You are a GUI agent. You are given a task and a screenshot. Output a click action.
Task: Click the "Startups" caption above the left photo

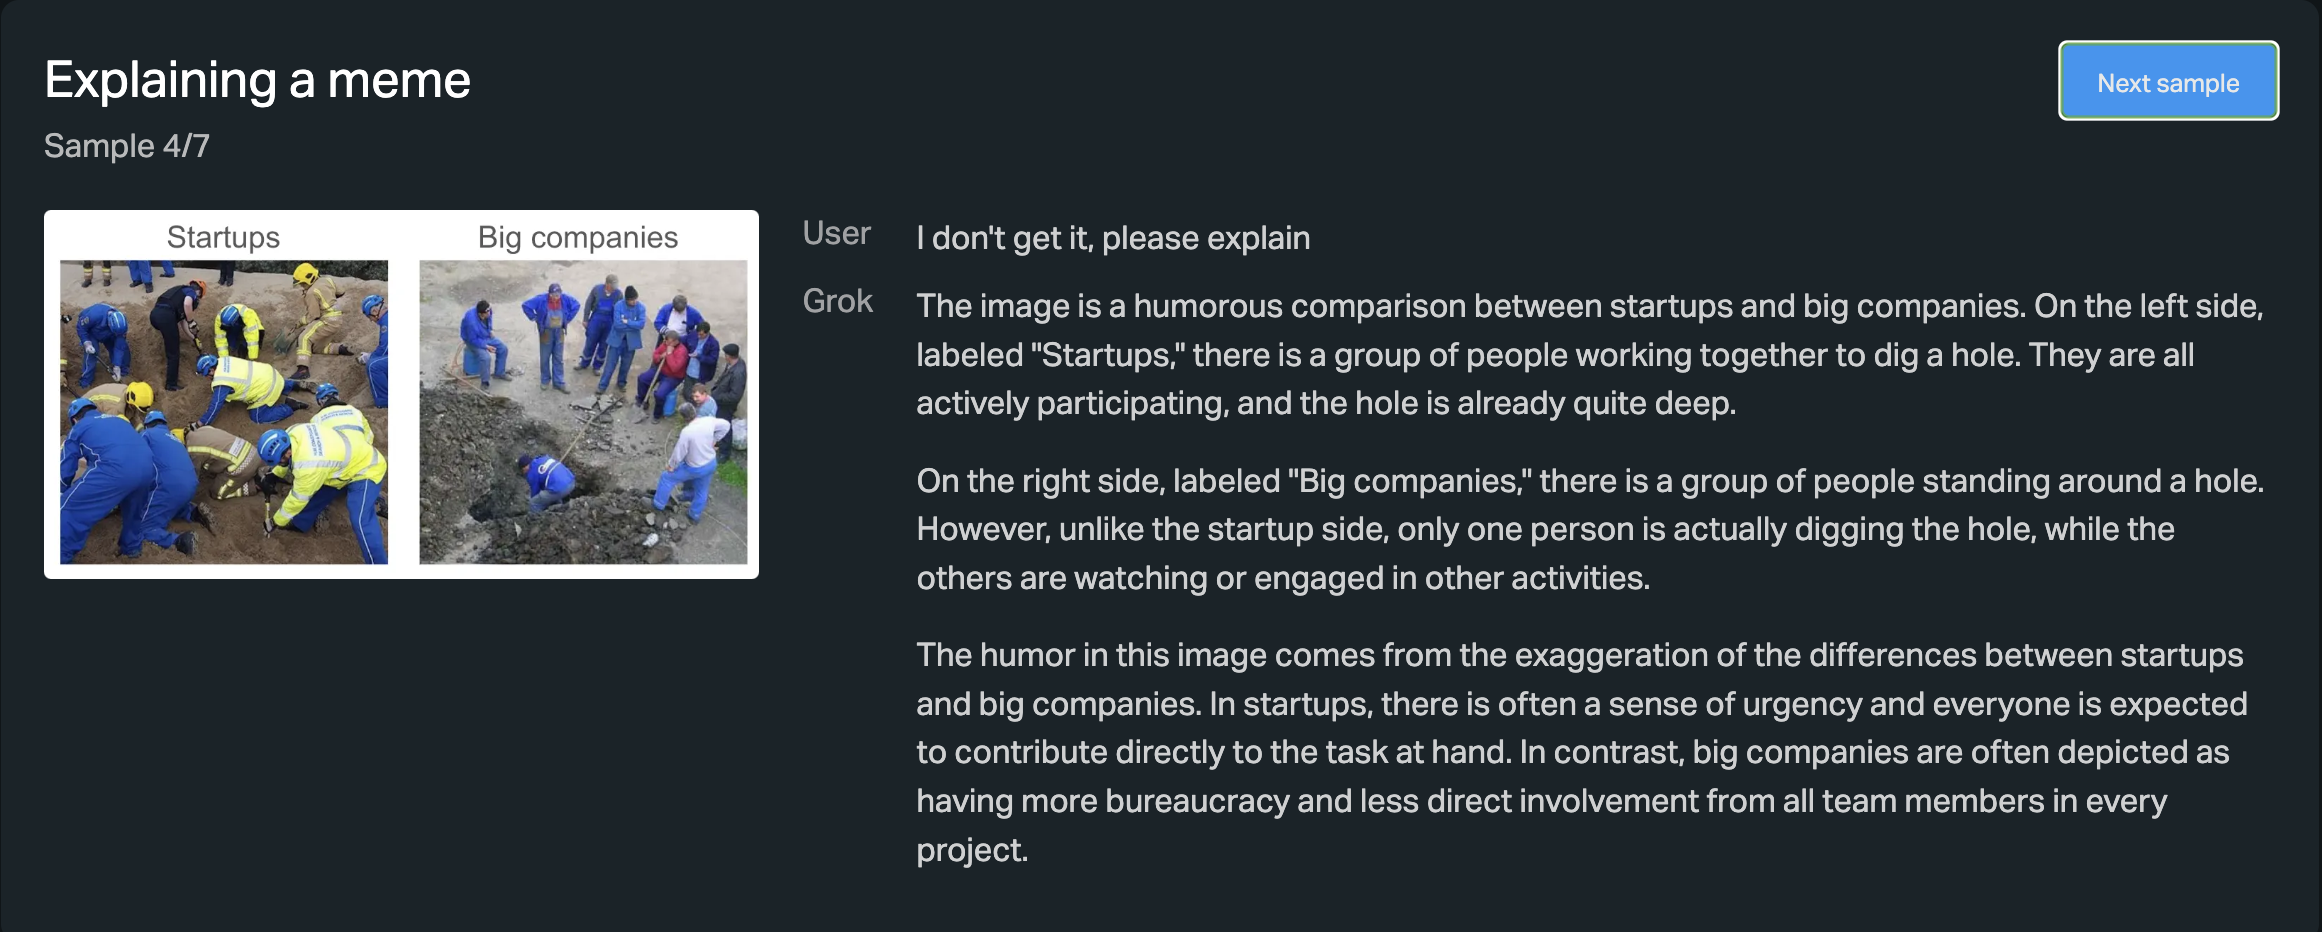223,237
